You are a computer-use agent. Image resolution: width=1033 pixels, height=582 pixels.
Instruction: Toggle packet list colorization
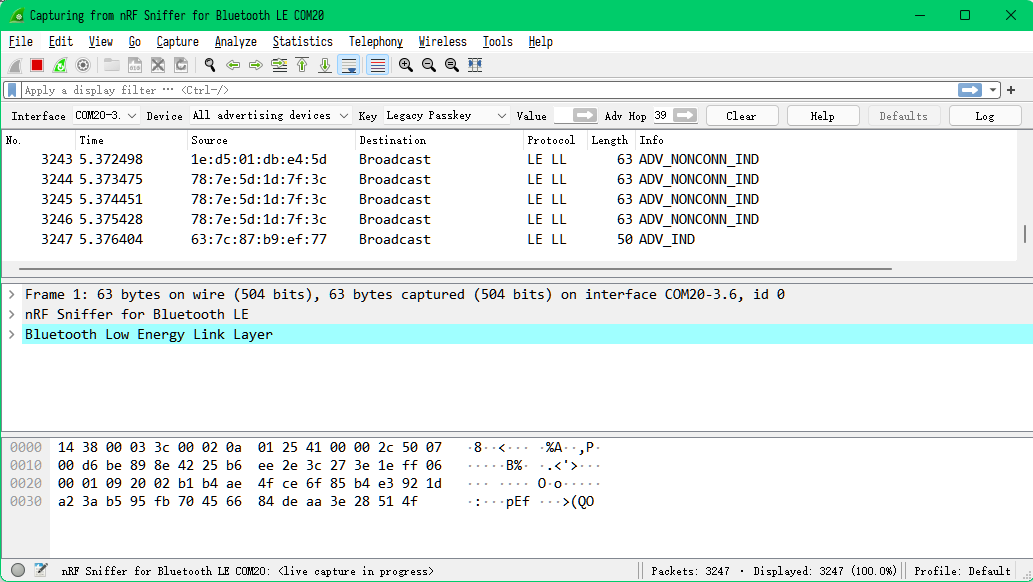click(x=375, y=64)
